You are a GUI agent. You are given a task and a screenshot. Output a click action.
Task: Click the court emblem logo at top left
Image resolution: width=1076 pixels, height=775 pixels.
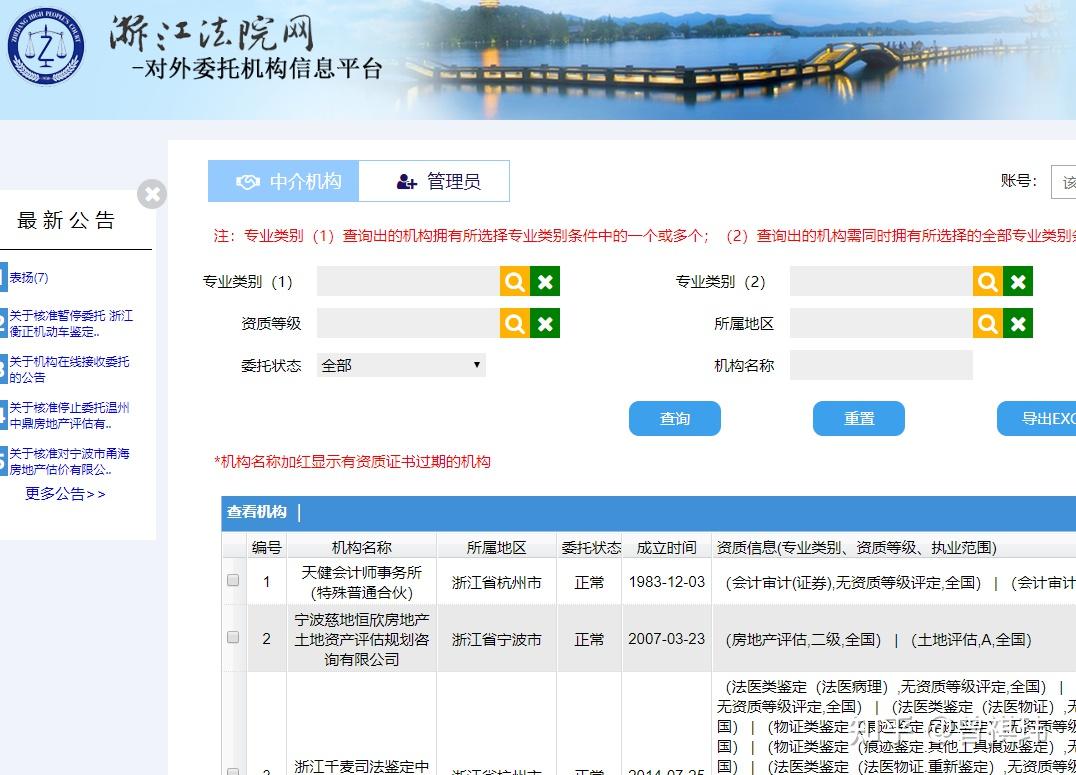(45, 48)
